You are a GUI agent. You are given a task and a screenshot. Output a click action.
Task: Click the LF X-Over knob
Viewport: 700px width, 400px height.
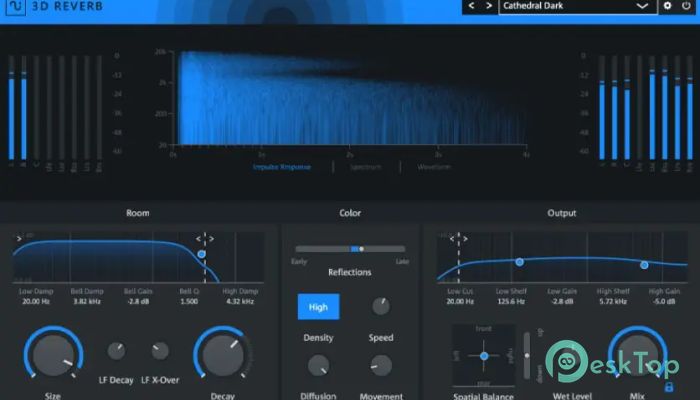(160, 350)
